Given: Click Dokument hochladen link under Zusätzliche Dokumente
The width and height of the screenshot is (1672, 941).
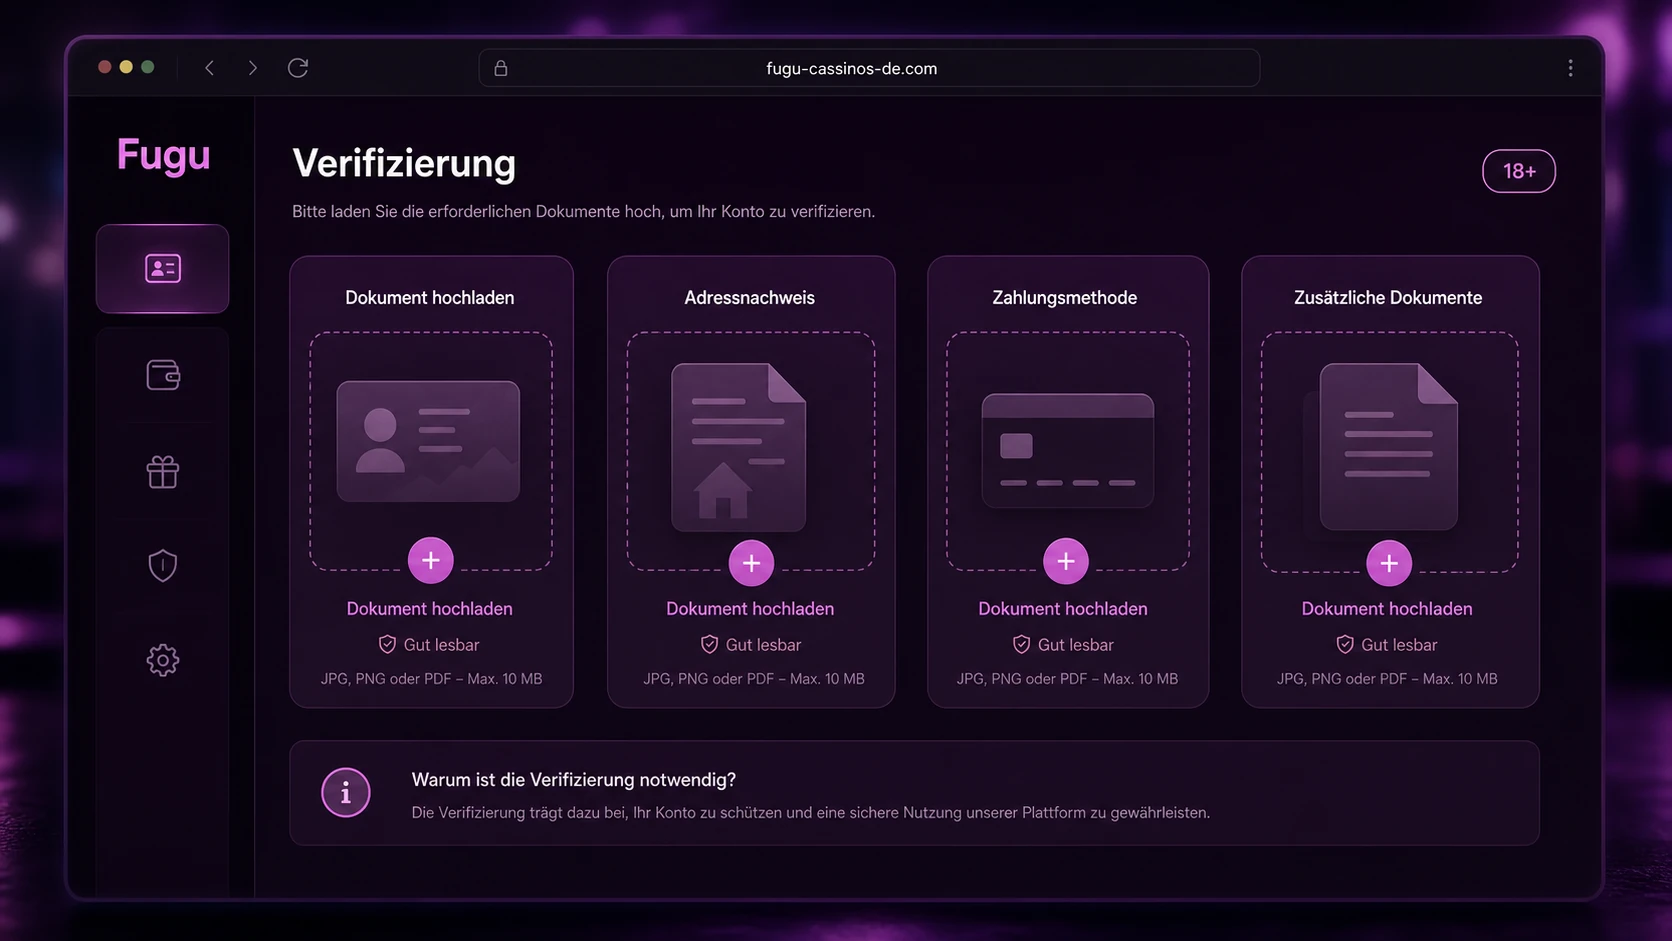Looking at the screenshot, I should (x=1387, y=609).
